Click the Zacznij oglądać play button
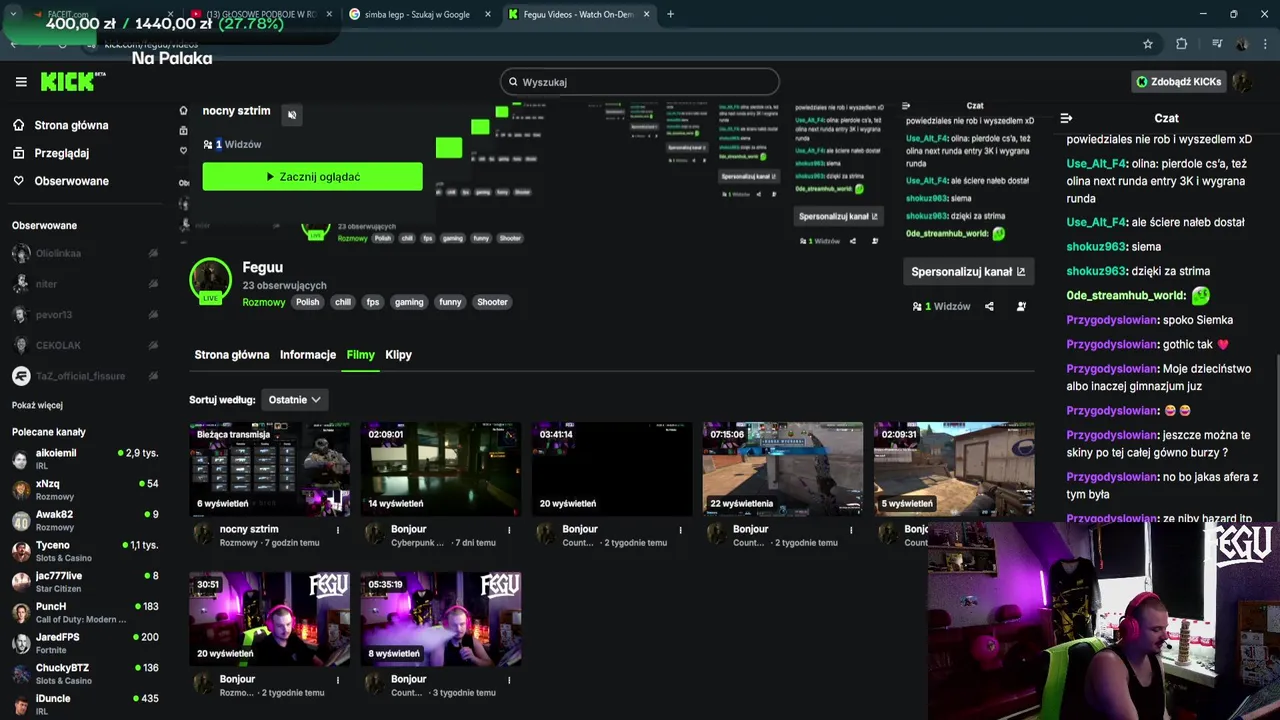The width and height of the screenshot is (1280, 720). tap(312, 177)
